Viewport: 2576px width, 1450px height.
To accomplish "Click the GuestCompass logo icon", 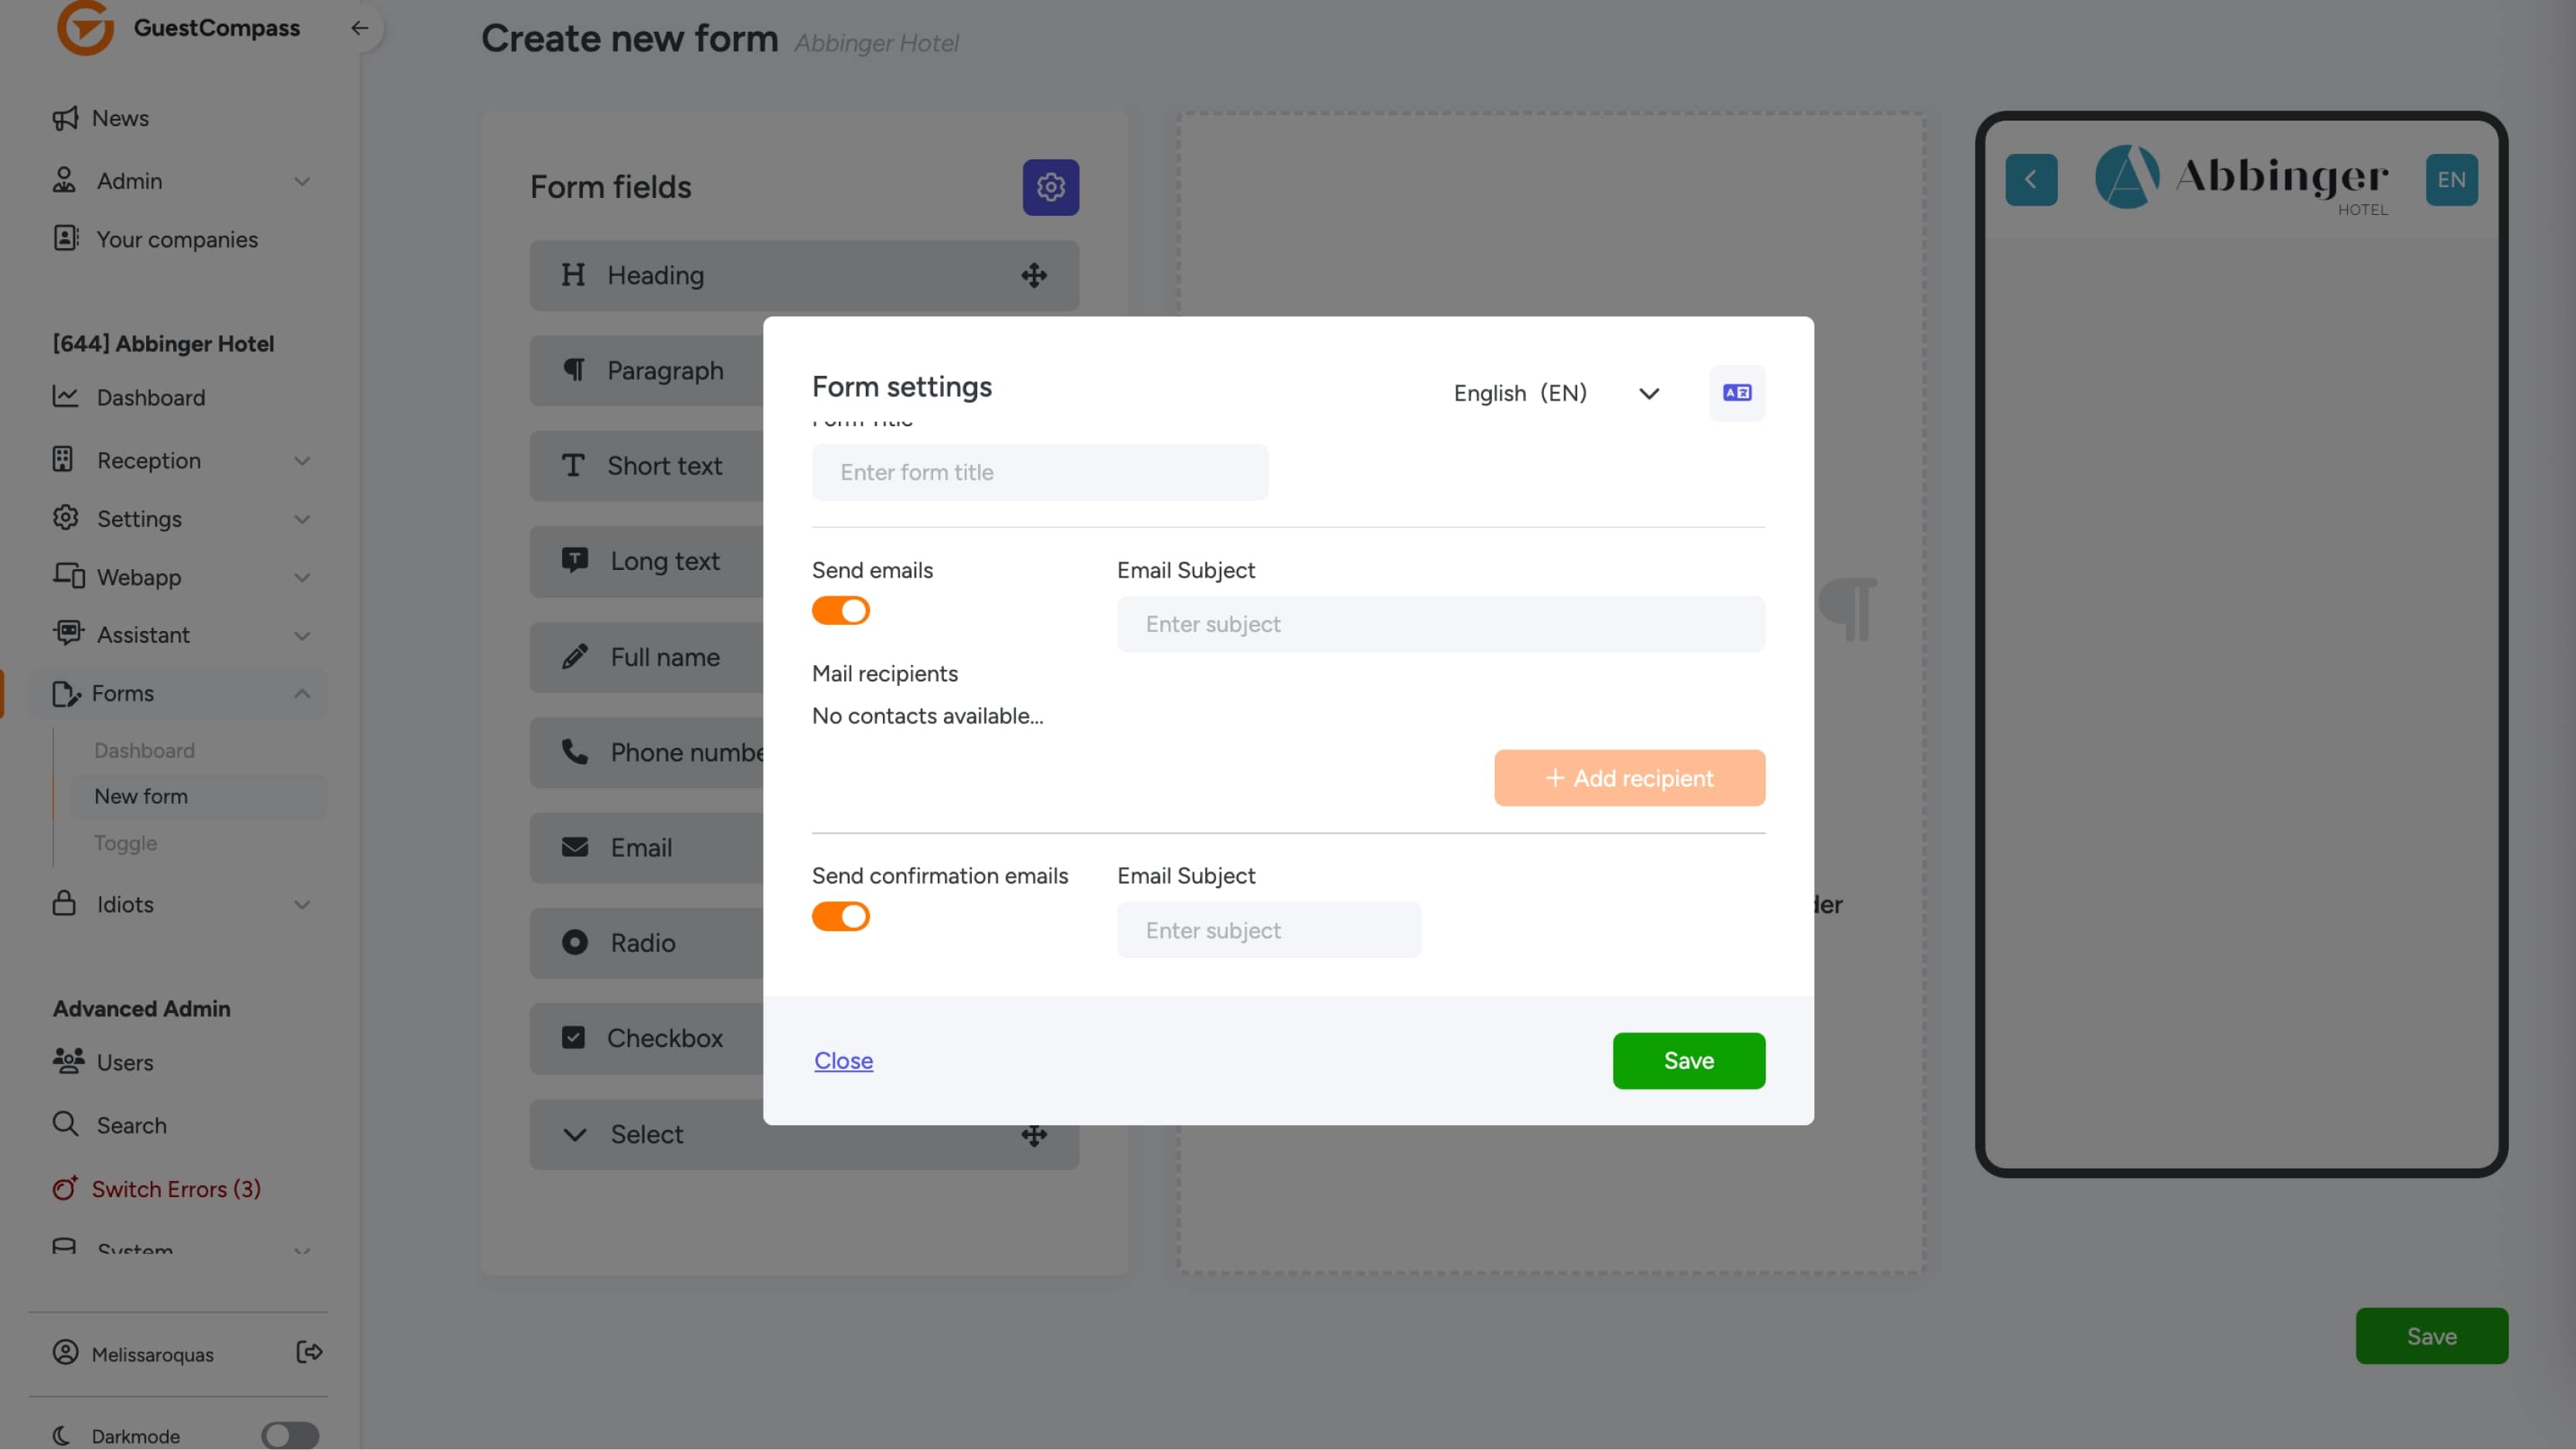I will click(x=85, y=27).
